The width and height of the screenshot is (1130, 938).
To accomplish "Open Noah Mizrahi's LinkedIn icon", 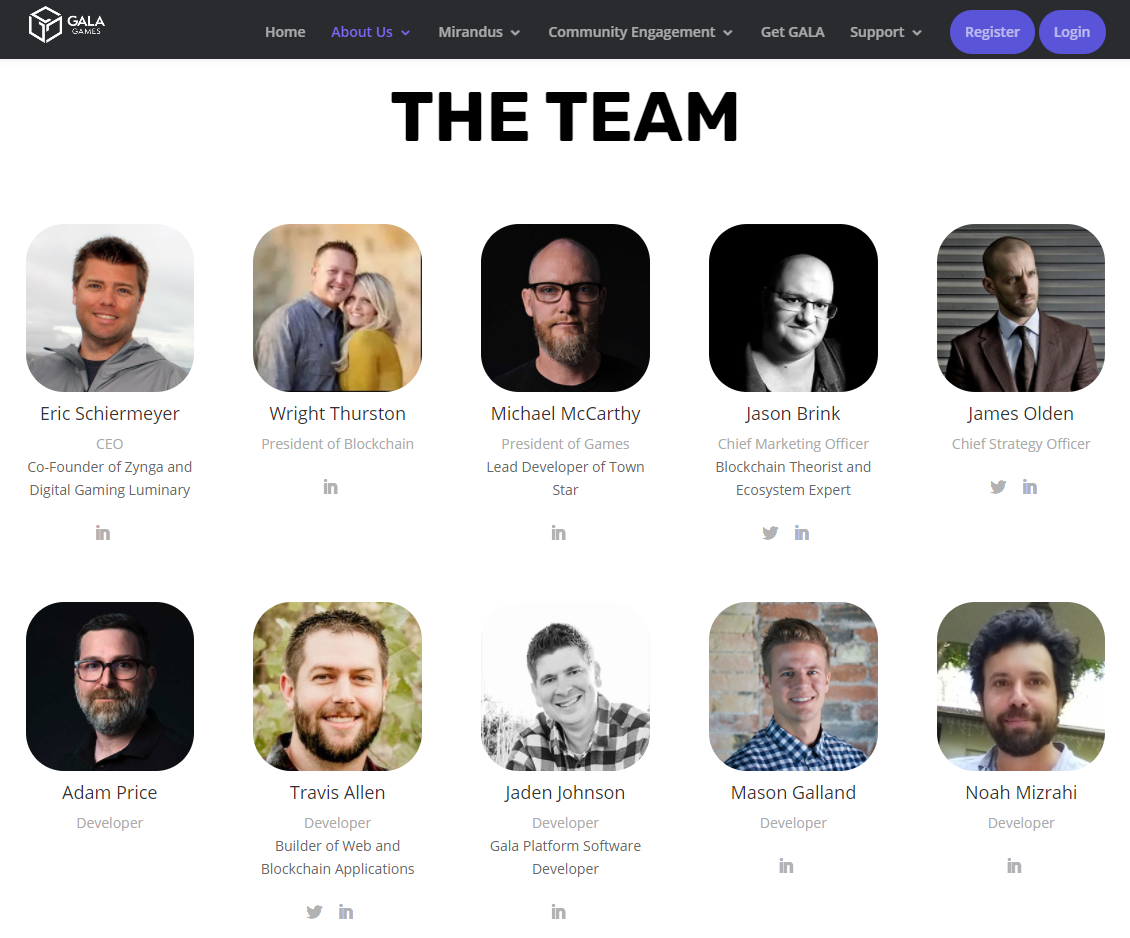I will click(x=1014, y=866).
